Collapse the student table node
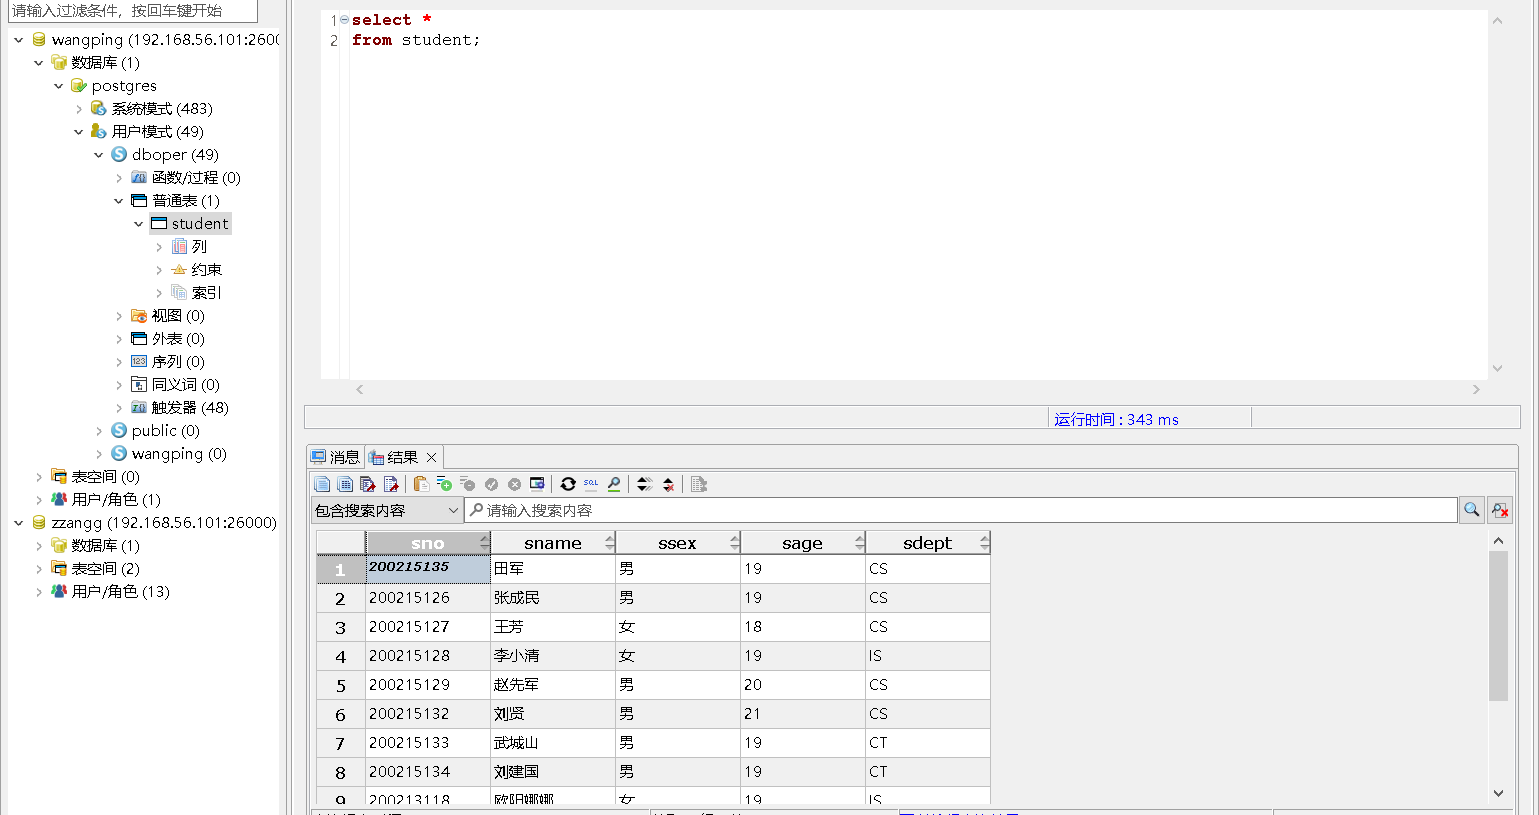The height and width of the screenshot is (815, 1539). [x=138, y=224]
